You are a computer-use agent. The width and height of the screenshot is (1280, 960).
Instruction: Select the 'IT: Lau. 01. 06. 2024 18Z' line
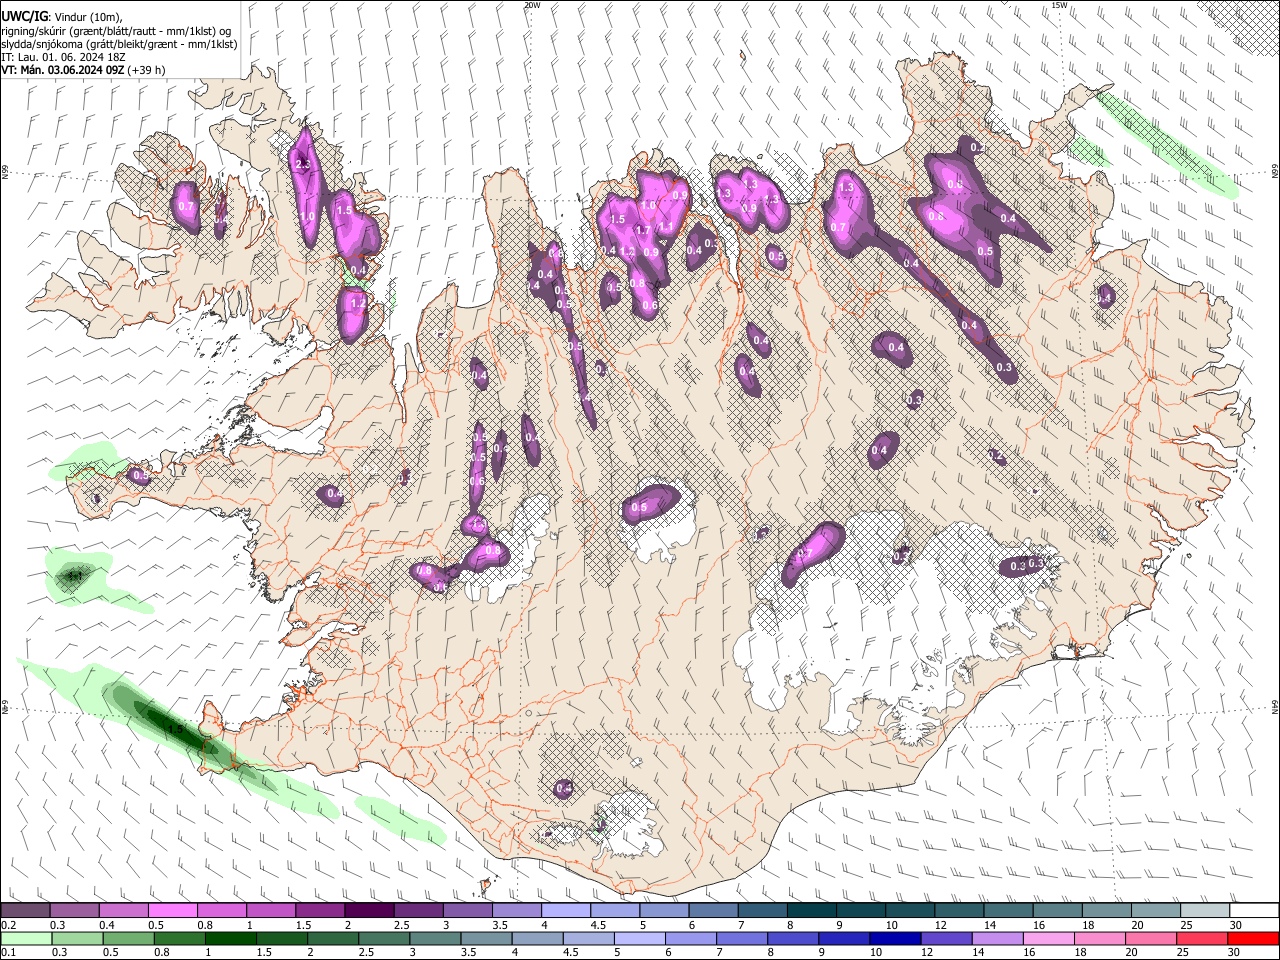click(63, 57)
